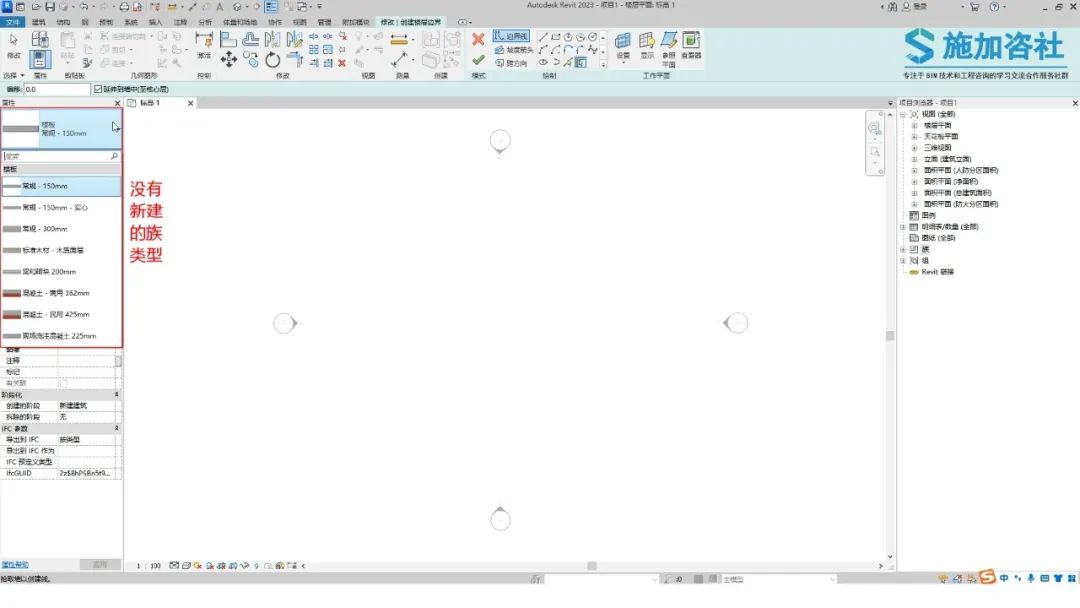Open the view scale 1 : 100 control
The height and width of the screenshot is (608, 1080).
(148, 566)
